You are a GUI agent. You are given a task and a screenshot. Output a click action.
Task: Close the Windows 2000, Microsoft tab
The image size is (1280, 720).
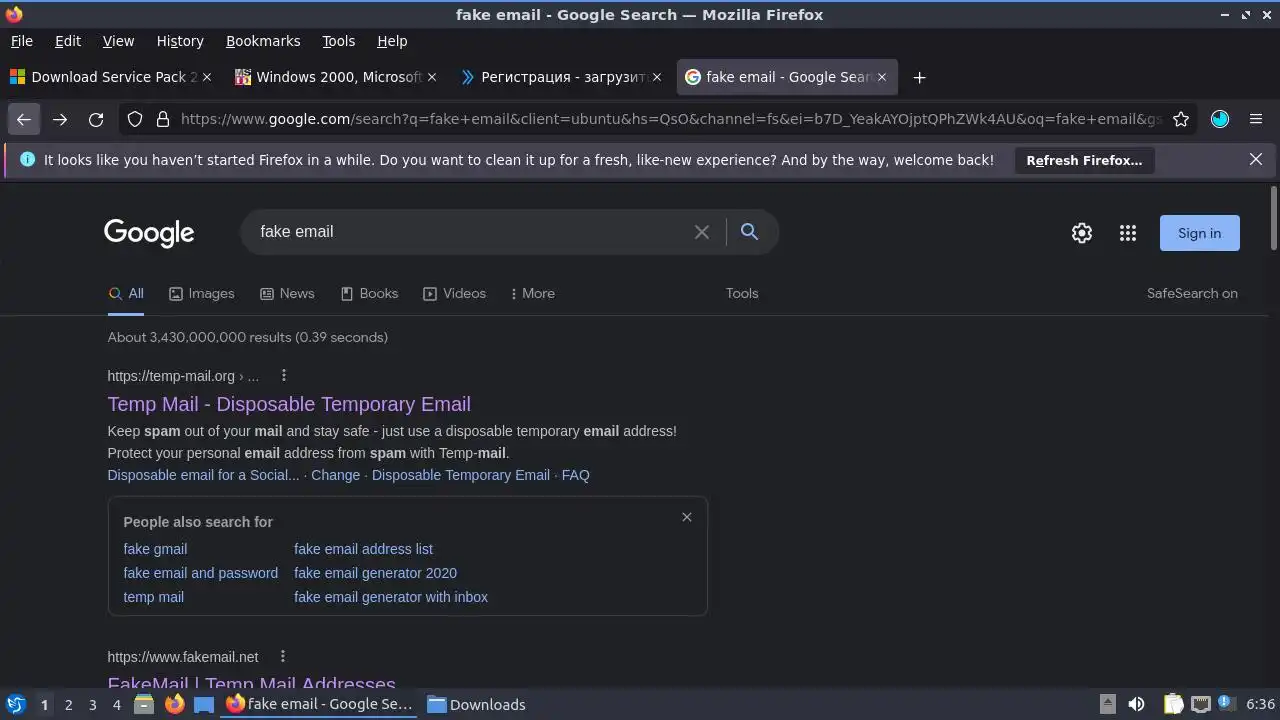(x=432, y=77)
